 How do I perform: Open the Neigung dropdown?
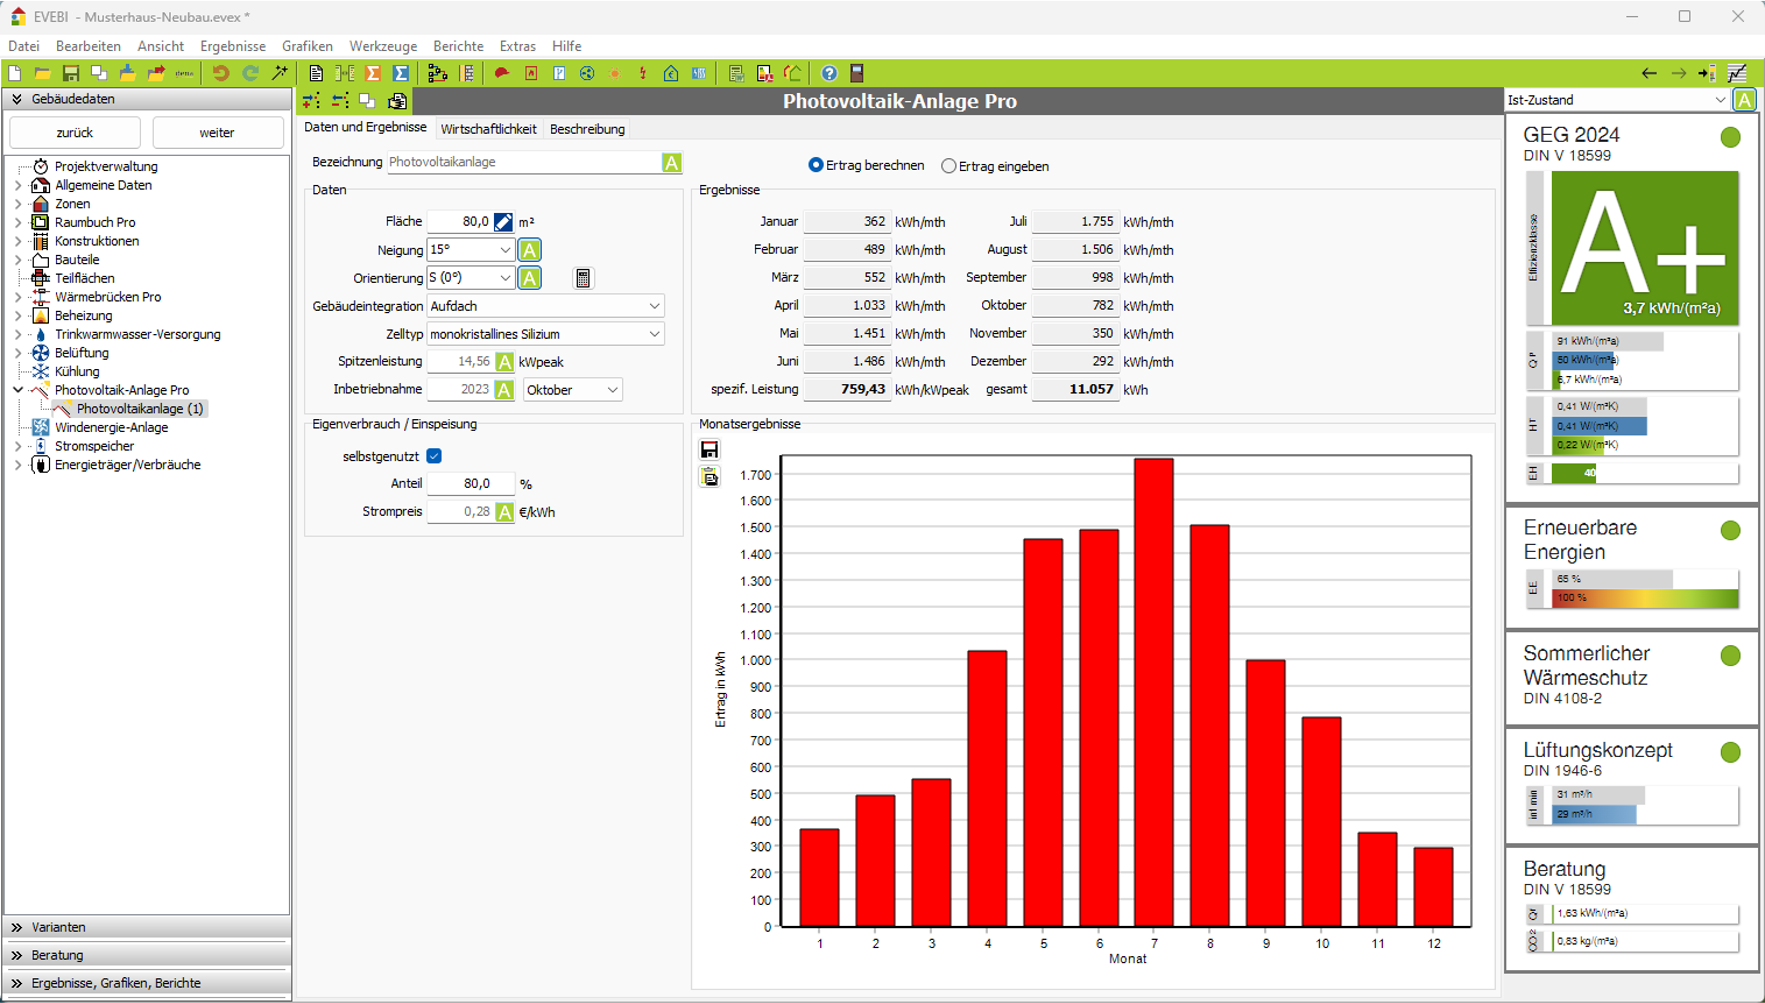click(x=505, y=250)
